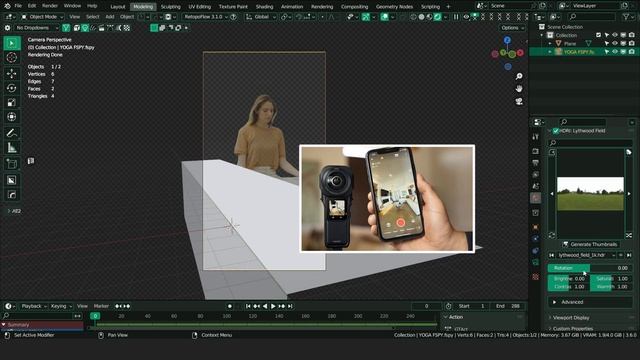
Task: Switch to the Shading workspace tab
Action: point(264,7)
